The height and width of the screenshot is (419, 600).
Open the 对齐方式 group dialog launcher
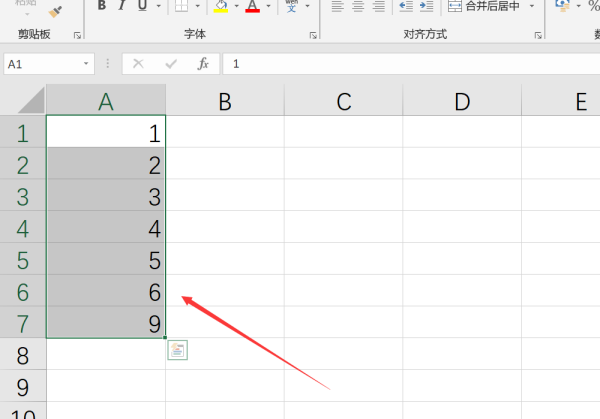(x=538, y=36)
